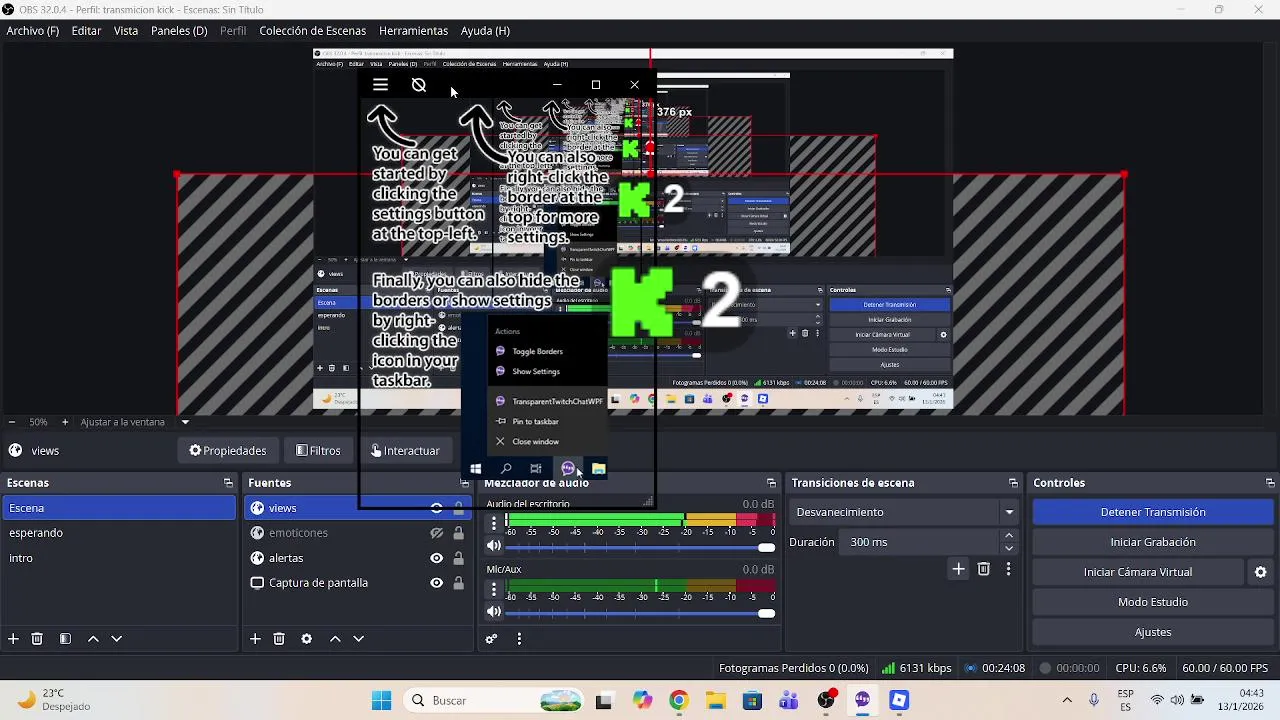This screenshot has width=1280, height=720.
Task: Open hamburger menu in chat overlay window
Action: pyautogui.click(x=380, y=85)
